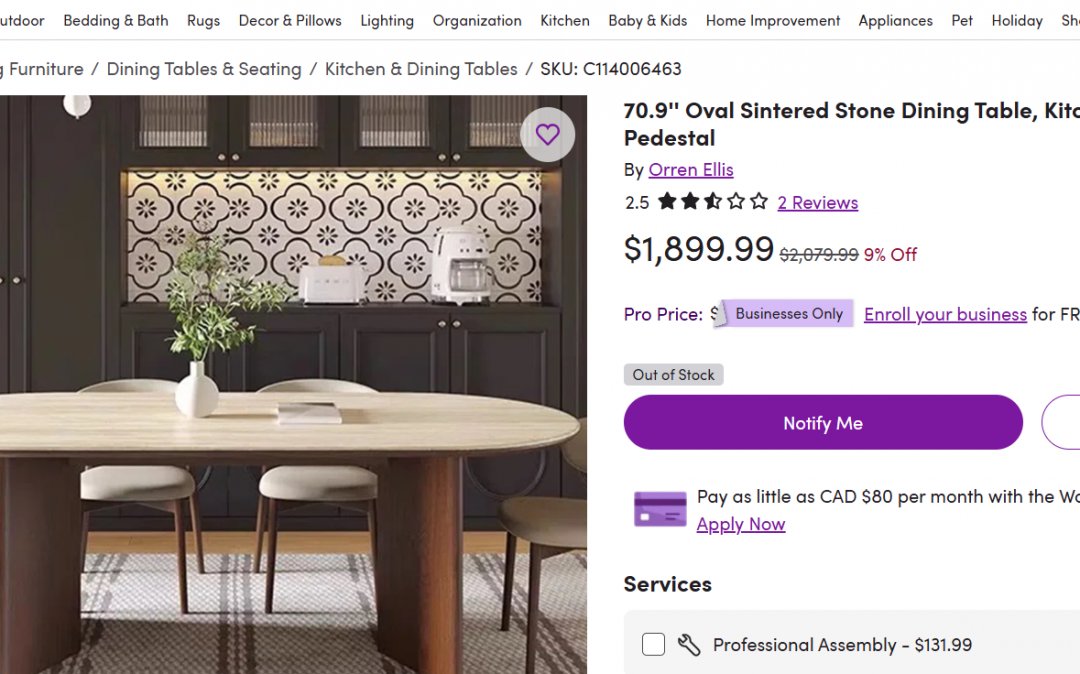This screenshot has height=674, width=1080.
Task: Read the 2 Reviews link
Action: pyautogui.click(x=817, y=203)
